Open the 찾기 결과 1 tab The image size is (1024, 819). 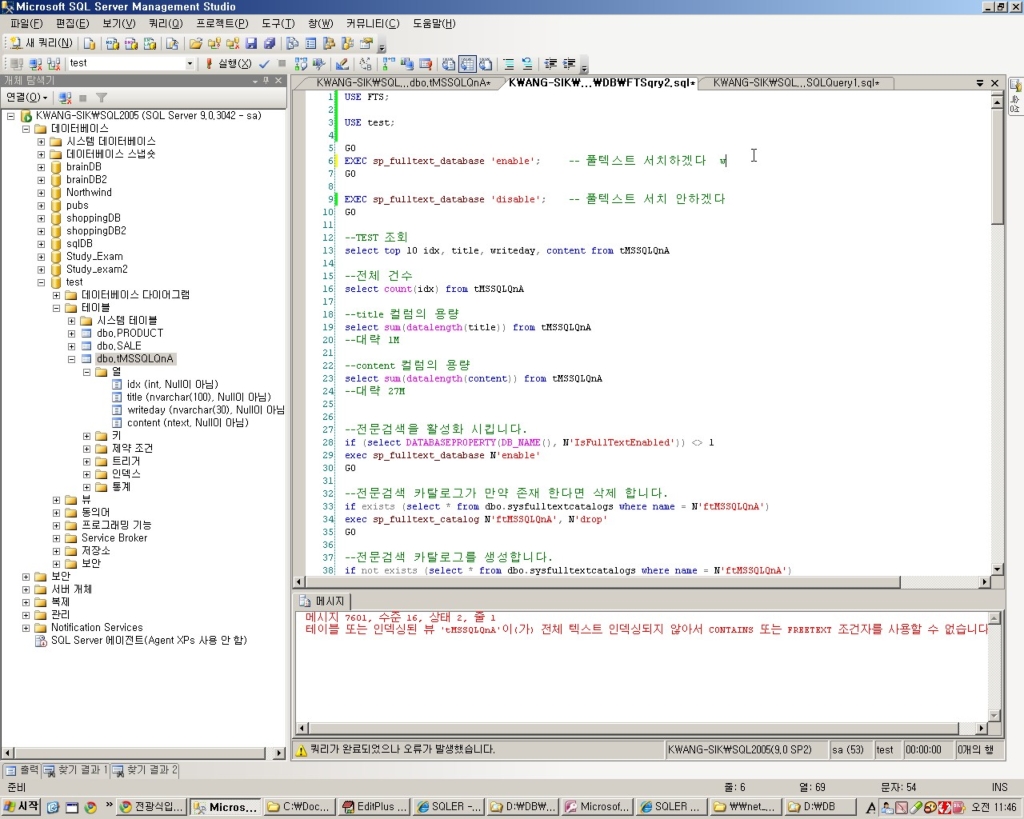(x=76, y=771)
